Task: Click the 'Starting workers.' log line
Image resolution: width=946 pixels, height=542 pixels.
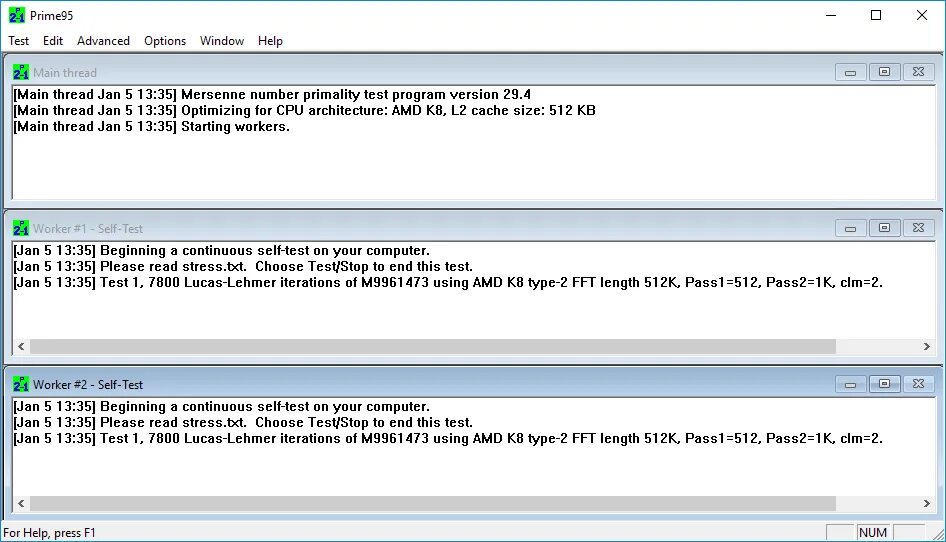Action: point(151,126)
